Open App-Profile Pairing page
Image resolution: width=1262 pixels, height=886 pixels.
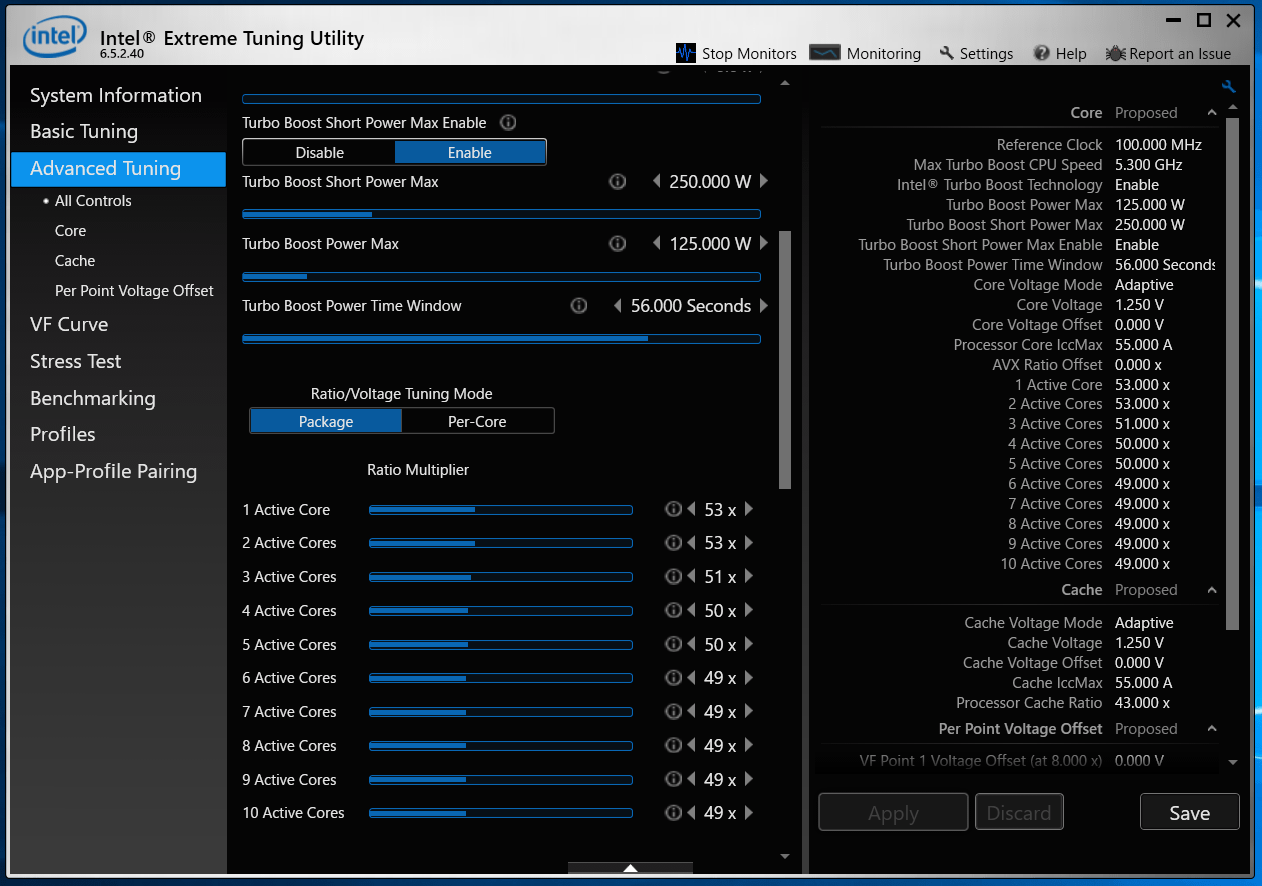[114, 471]
